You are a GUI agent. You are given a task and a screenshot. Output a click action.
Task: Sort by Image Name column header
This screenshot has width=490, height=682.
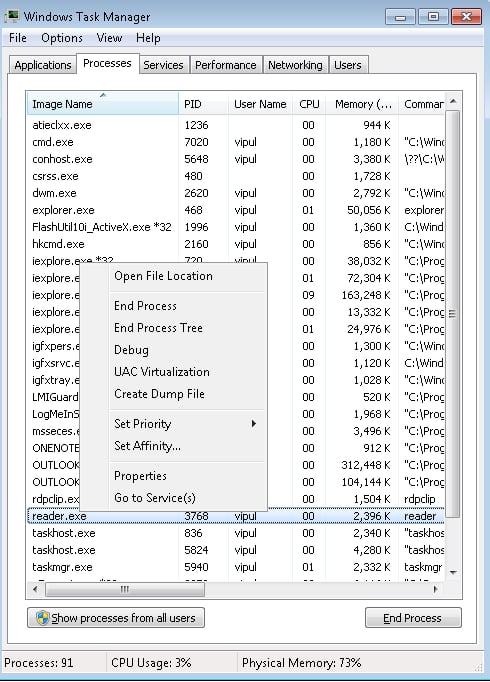(103, 104)
